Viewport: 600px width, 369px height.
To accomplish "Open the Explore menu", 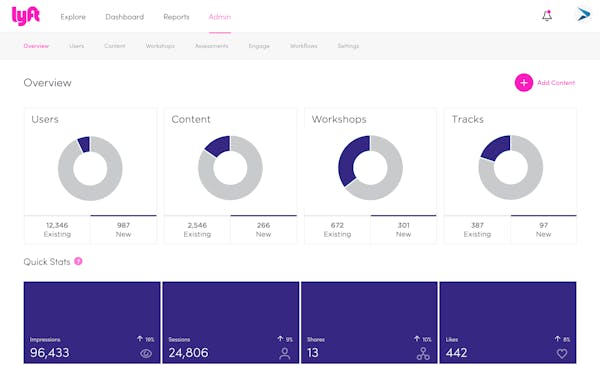I will [x=73, y=17].
